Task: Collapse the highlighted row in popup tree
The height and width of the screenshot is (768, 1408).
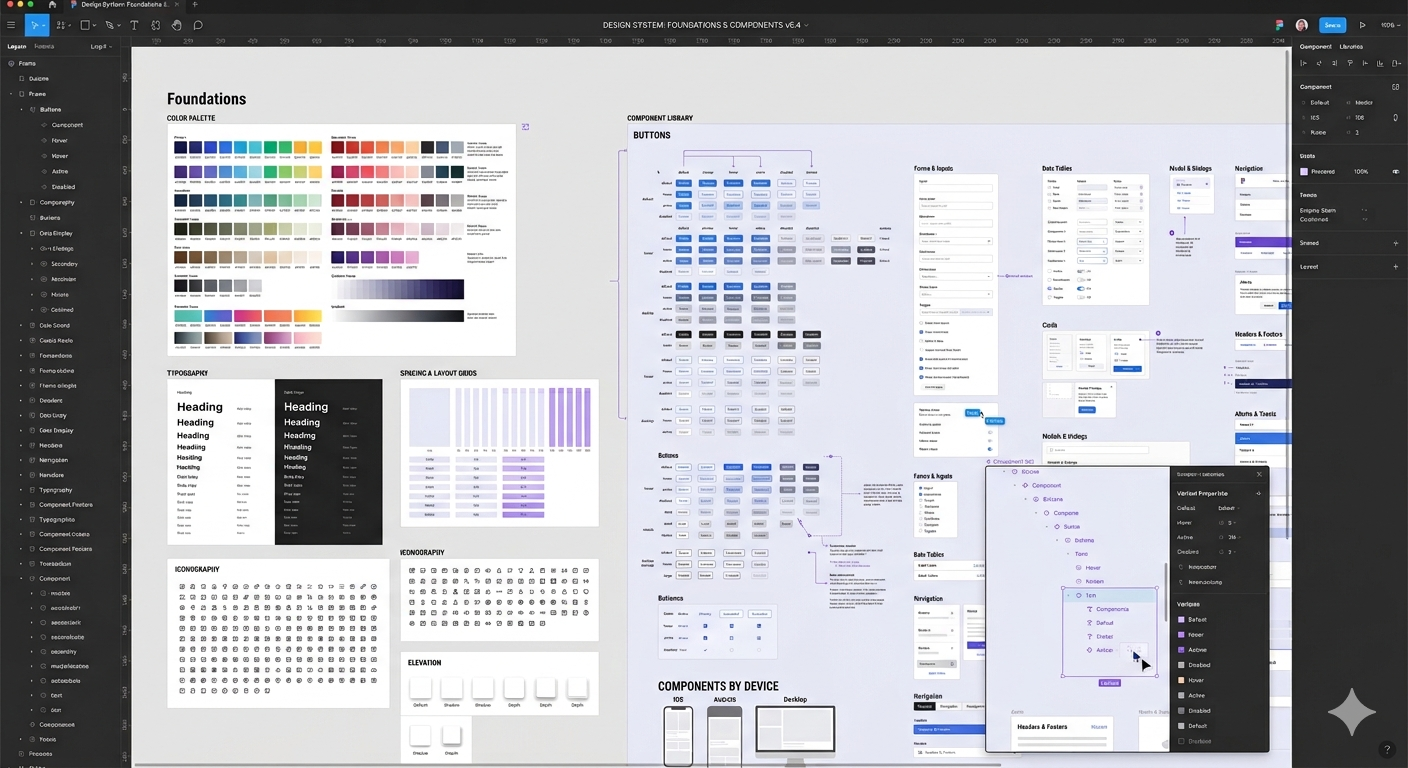Action: click(1068, 595)
